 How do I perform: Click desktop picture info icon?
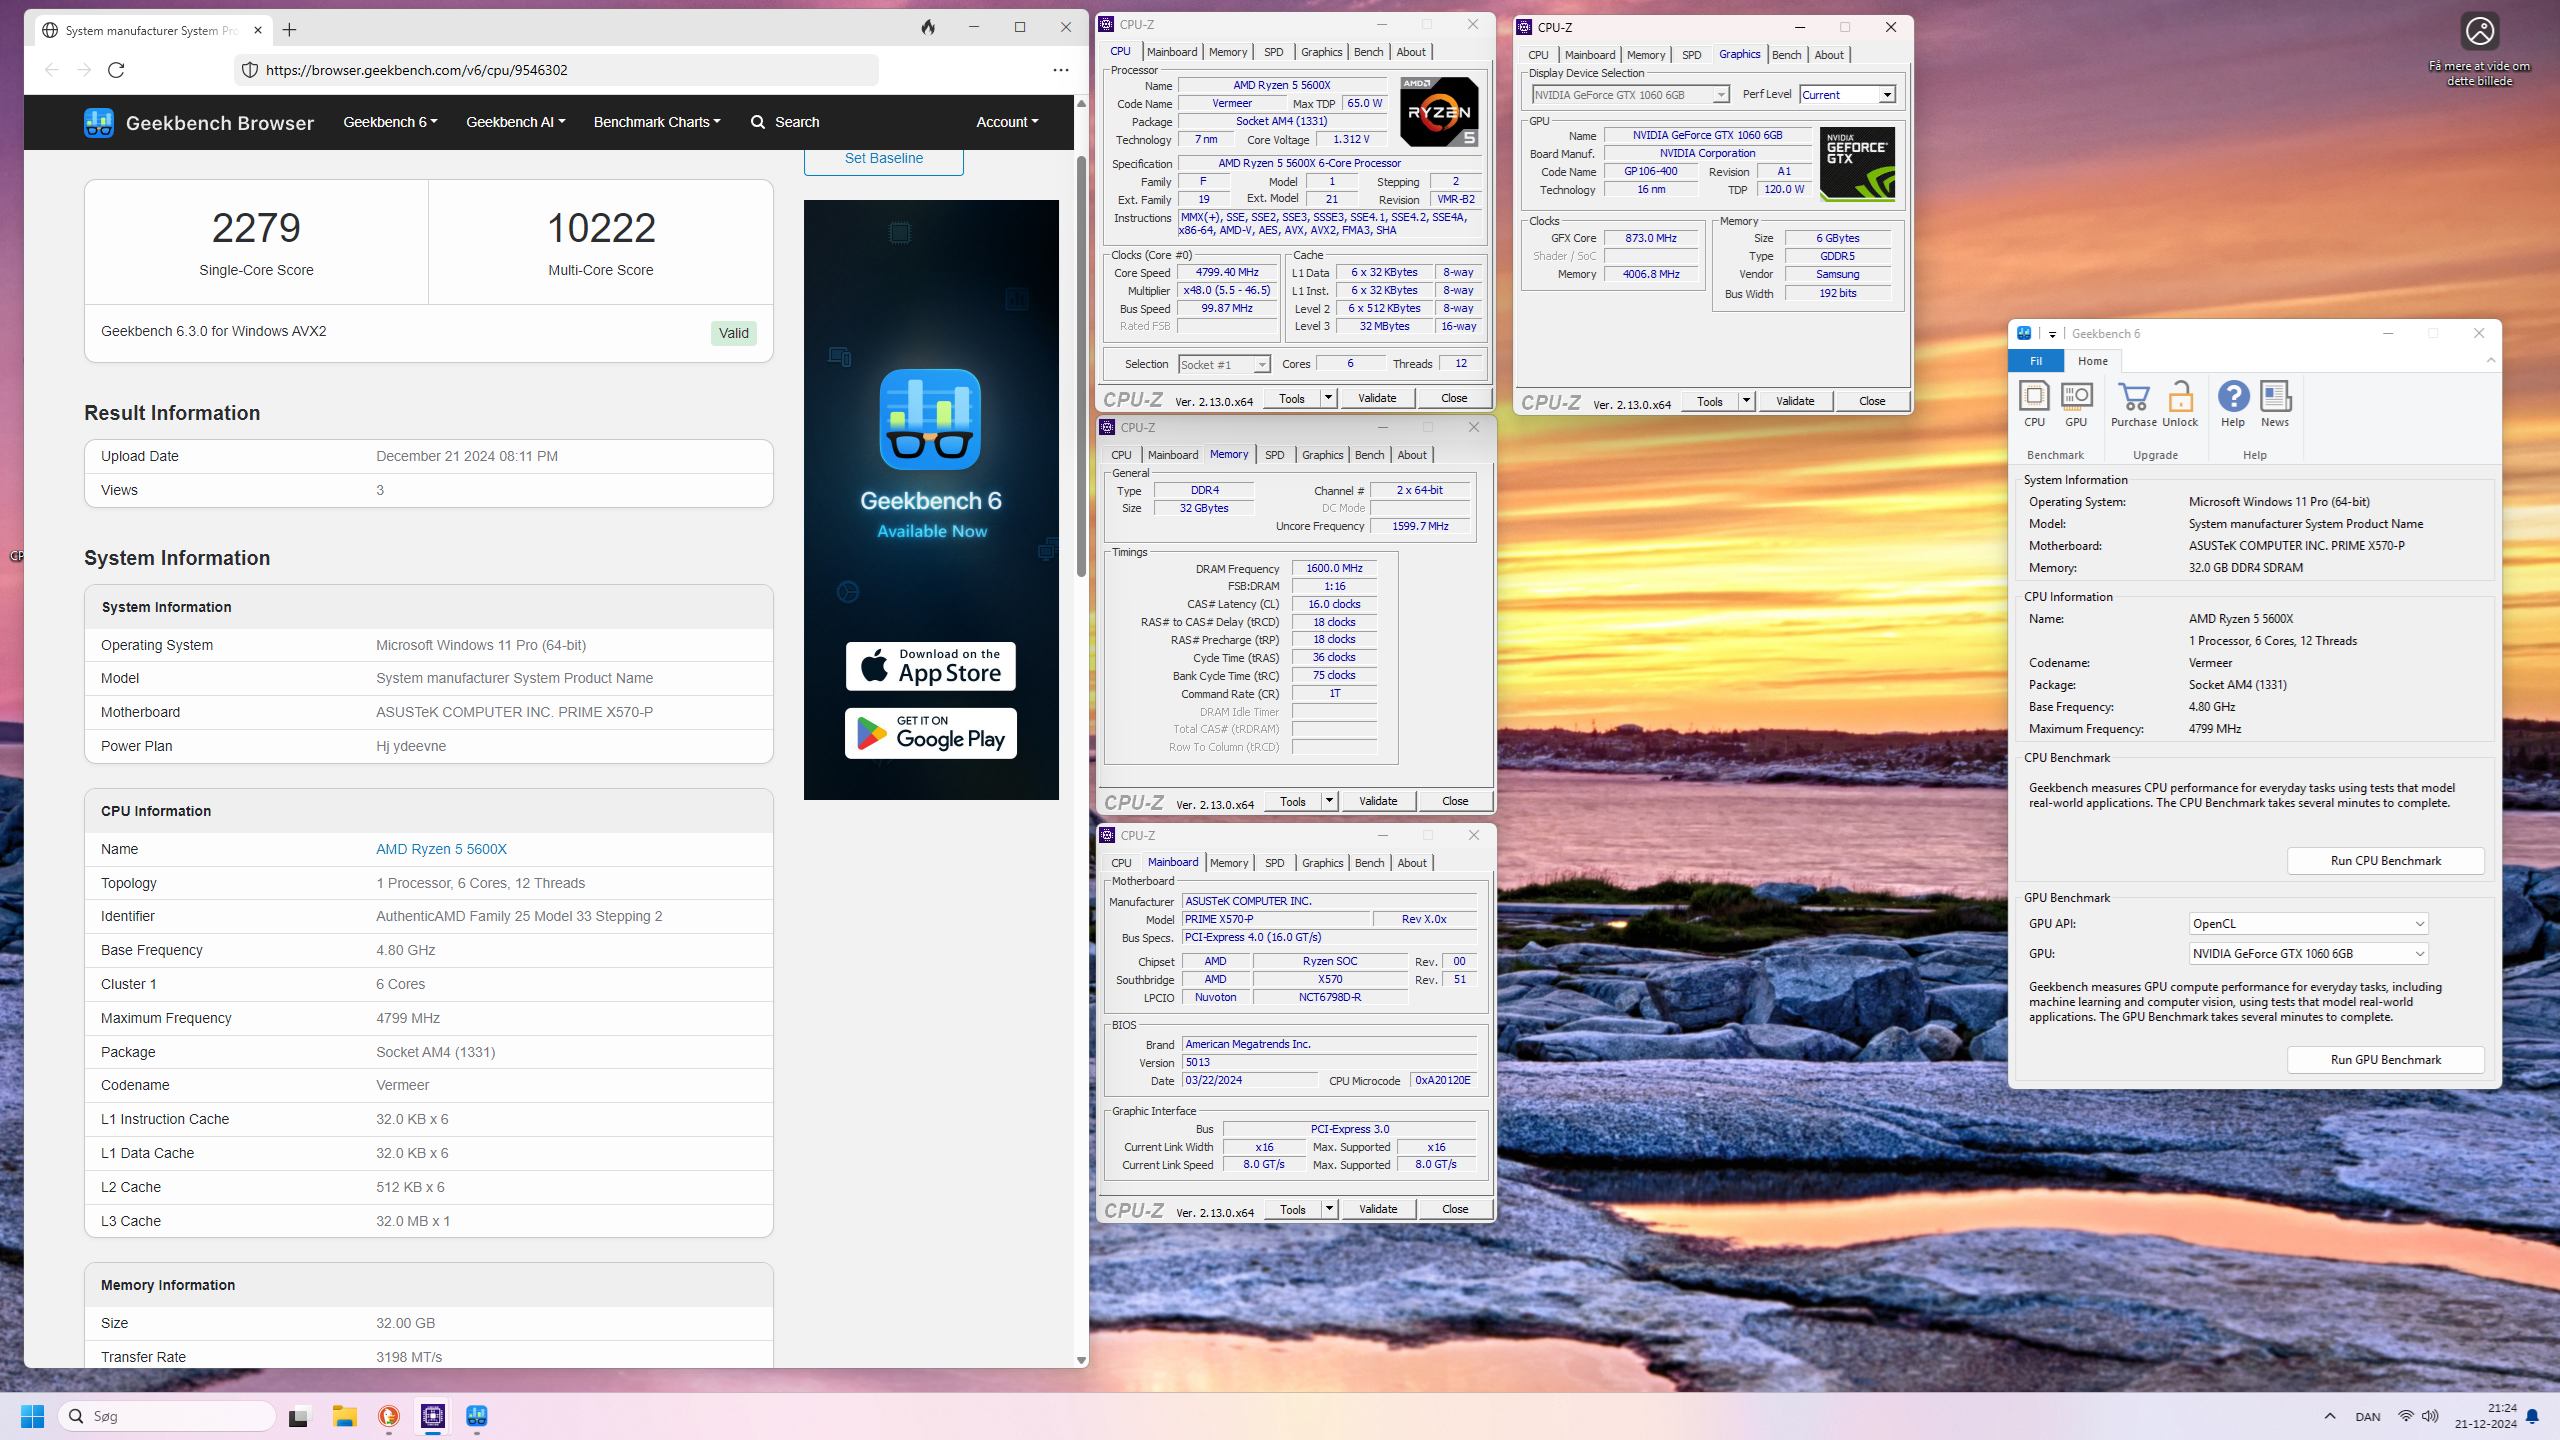click(x=2480, y=32)
